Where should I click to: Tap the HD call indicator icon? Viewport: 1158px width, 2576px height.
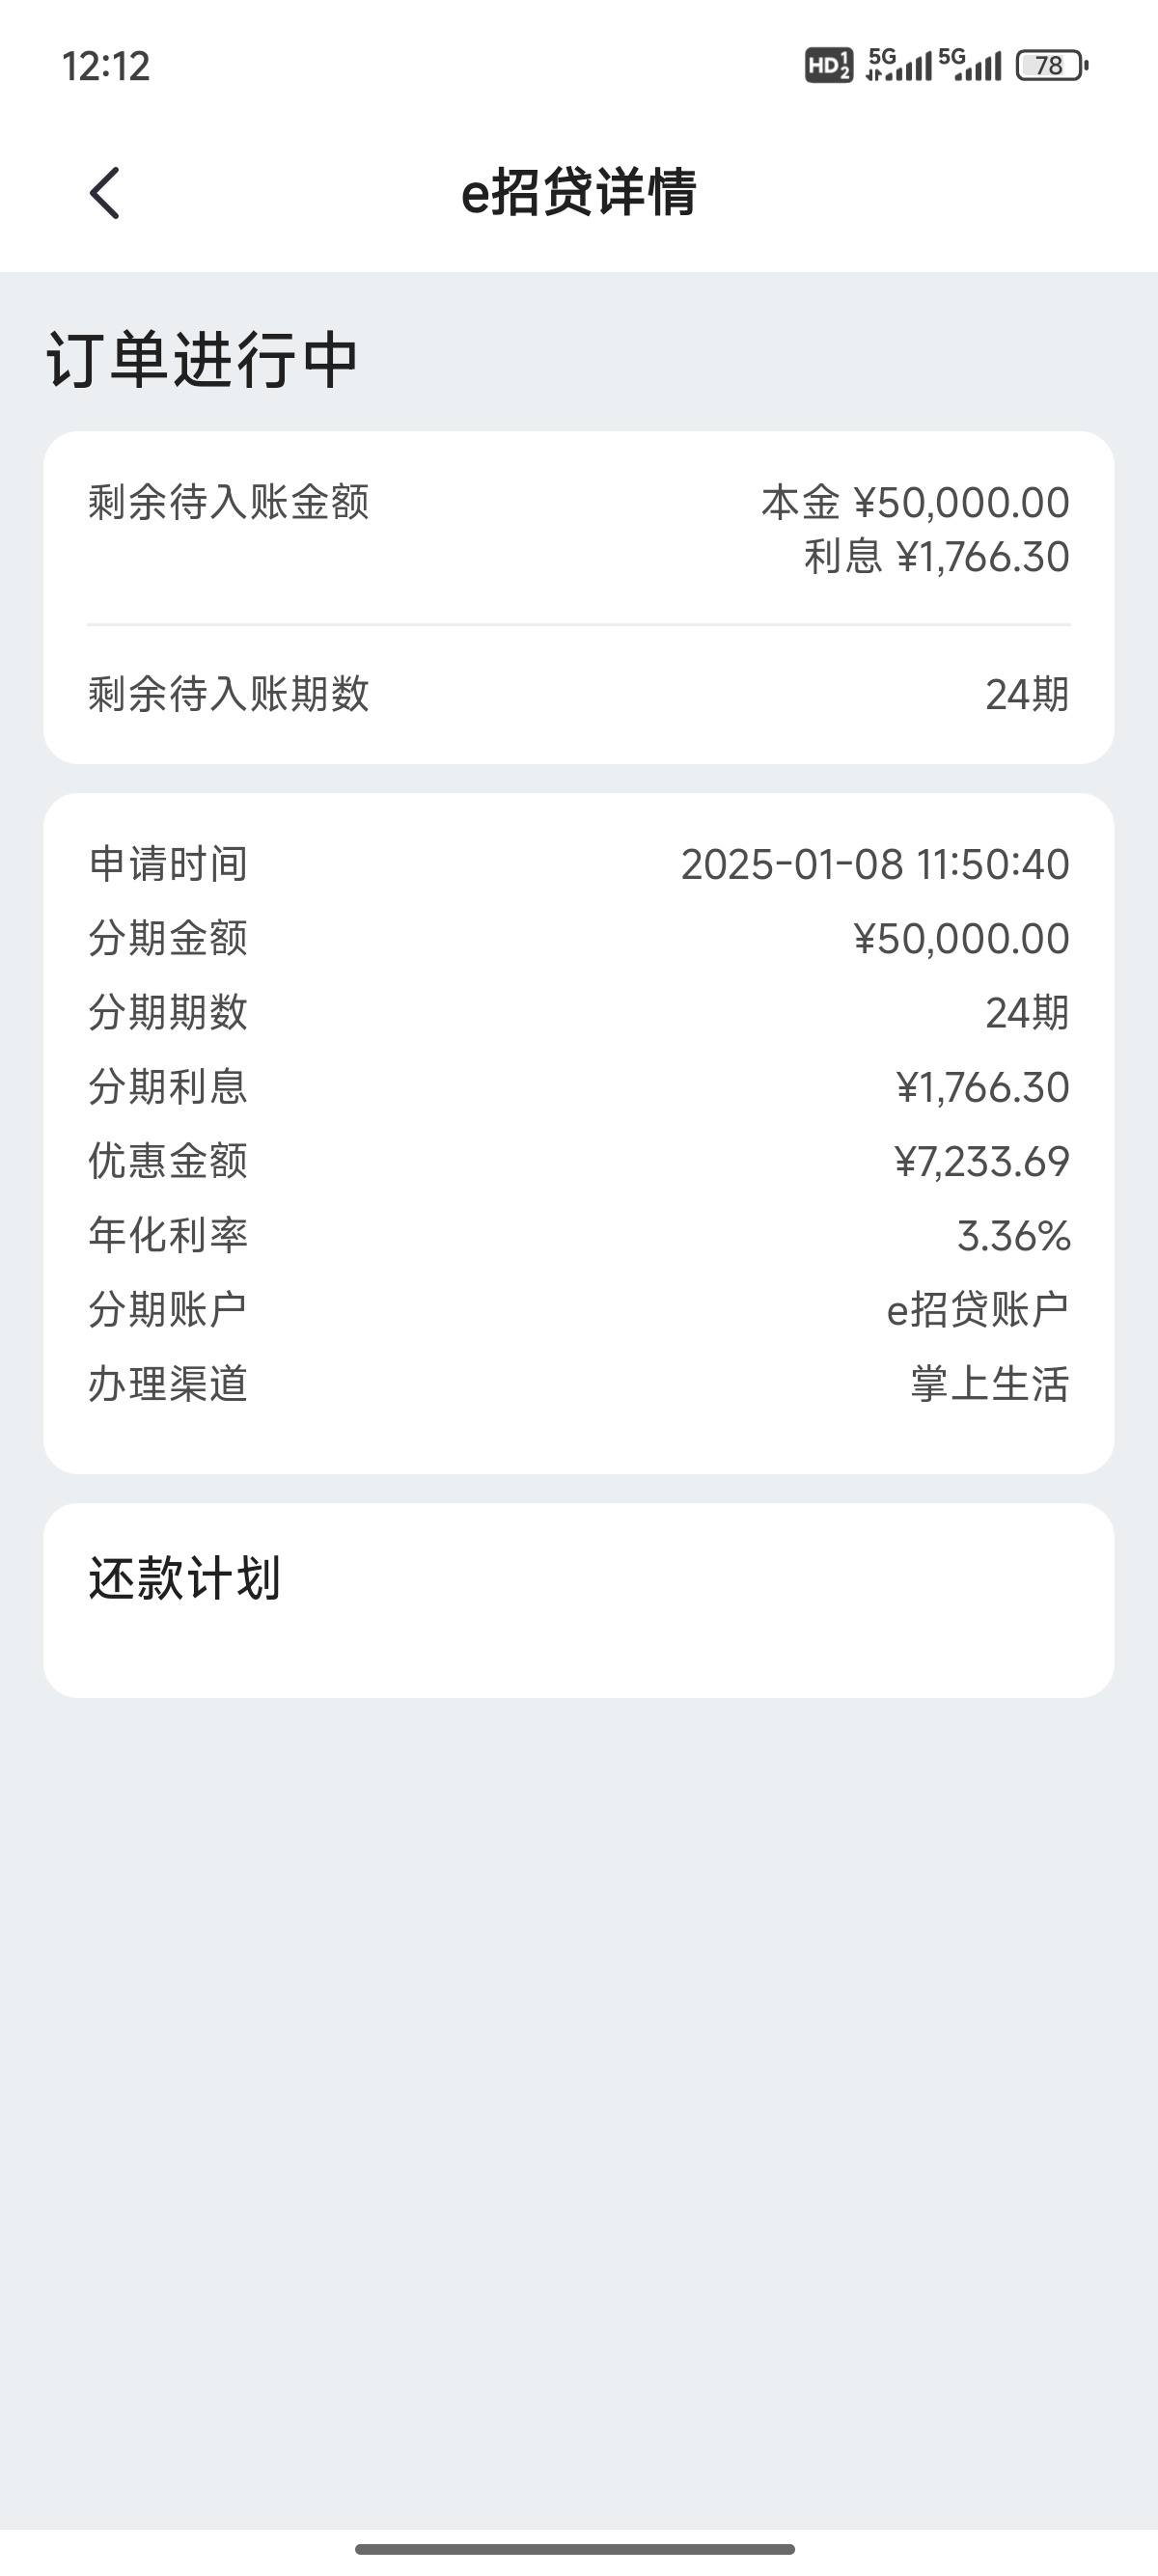tap(829, 66)
